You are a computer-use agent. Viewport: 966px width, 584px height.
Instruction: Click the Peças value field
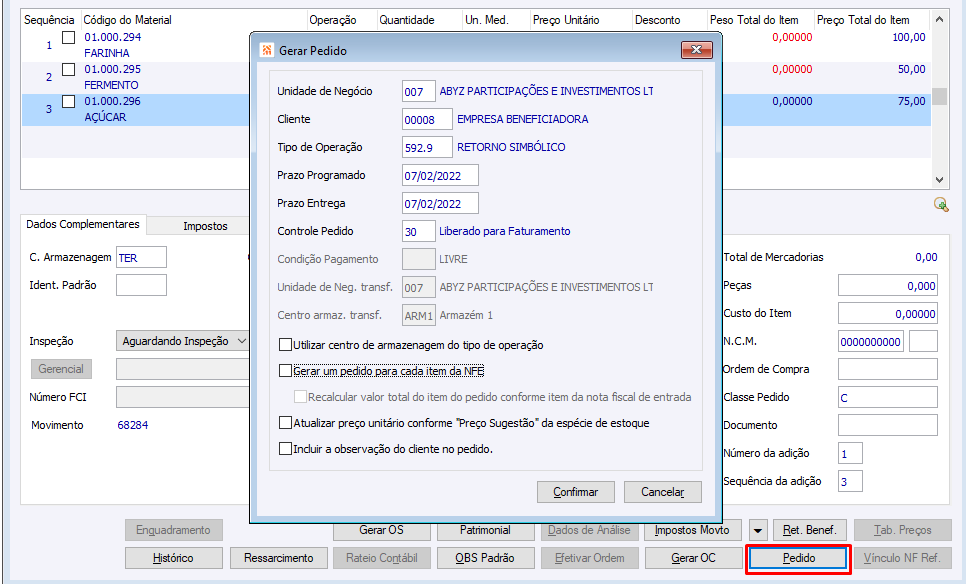click(888, 285)
